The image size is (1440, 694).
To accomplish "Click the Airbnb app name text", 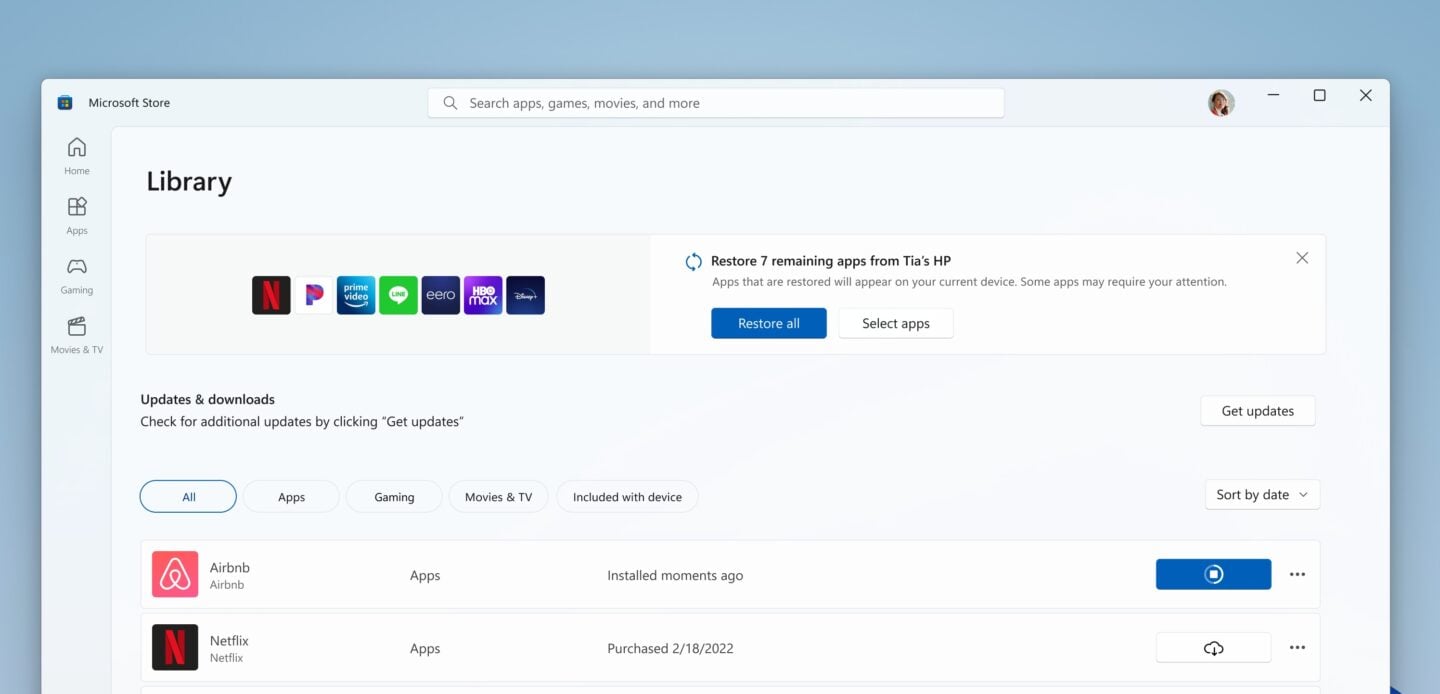I will [230, 567].
